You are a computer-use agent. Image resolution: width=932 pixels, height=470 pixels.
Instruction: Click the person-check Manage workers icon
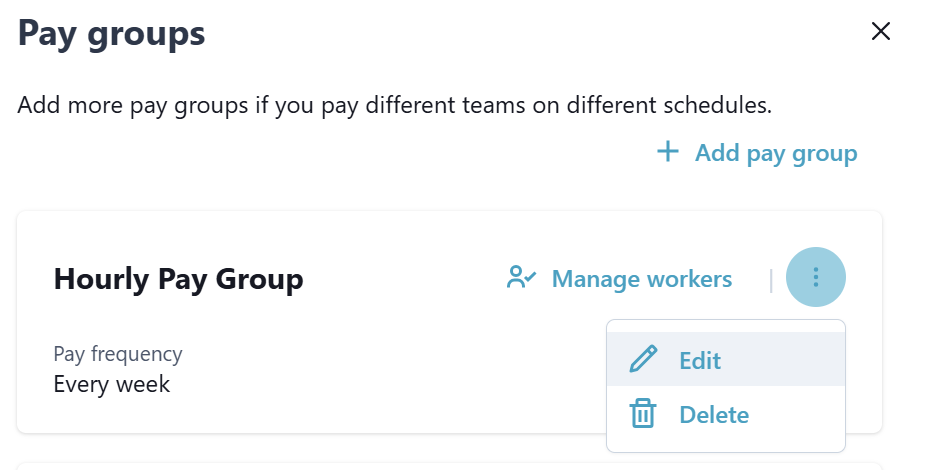coord(521,278)
